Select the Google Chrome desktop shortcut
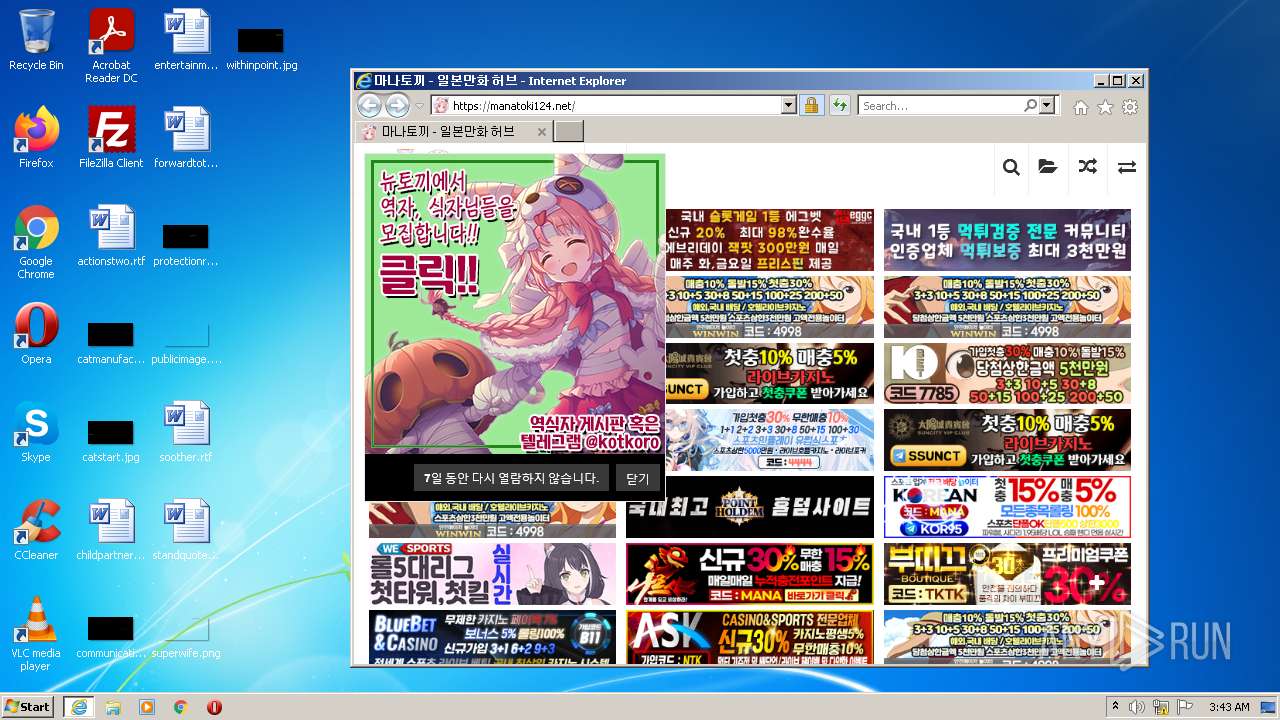This screenshot has width=1280, height=720. (36, 242)
